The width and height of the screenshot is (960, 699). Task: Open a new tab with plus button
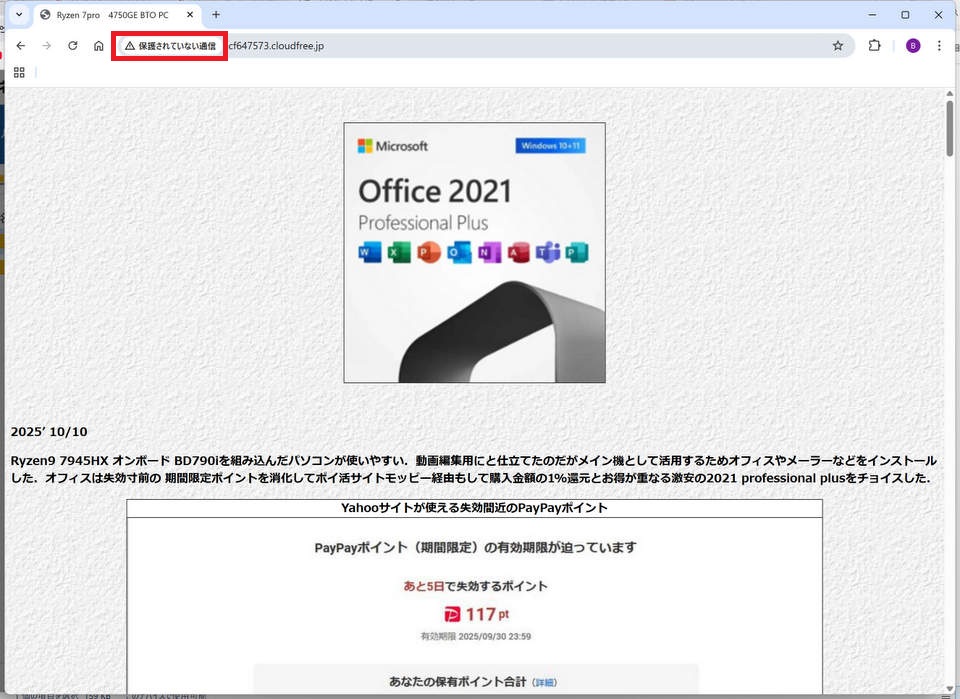pyautogui.click(x=216, y=15)
